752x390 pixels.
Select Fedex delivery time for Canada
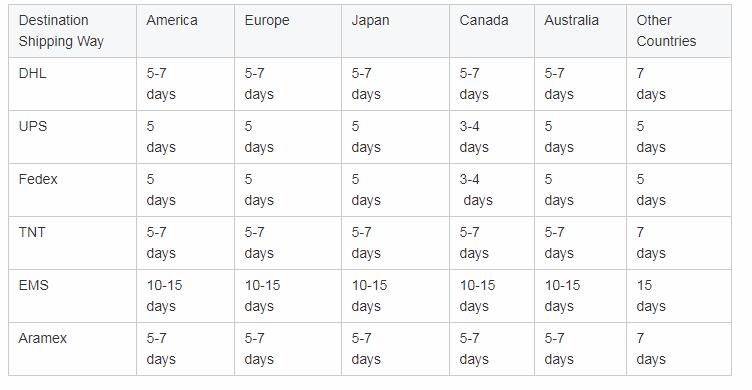click(x=492, y=190)
